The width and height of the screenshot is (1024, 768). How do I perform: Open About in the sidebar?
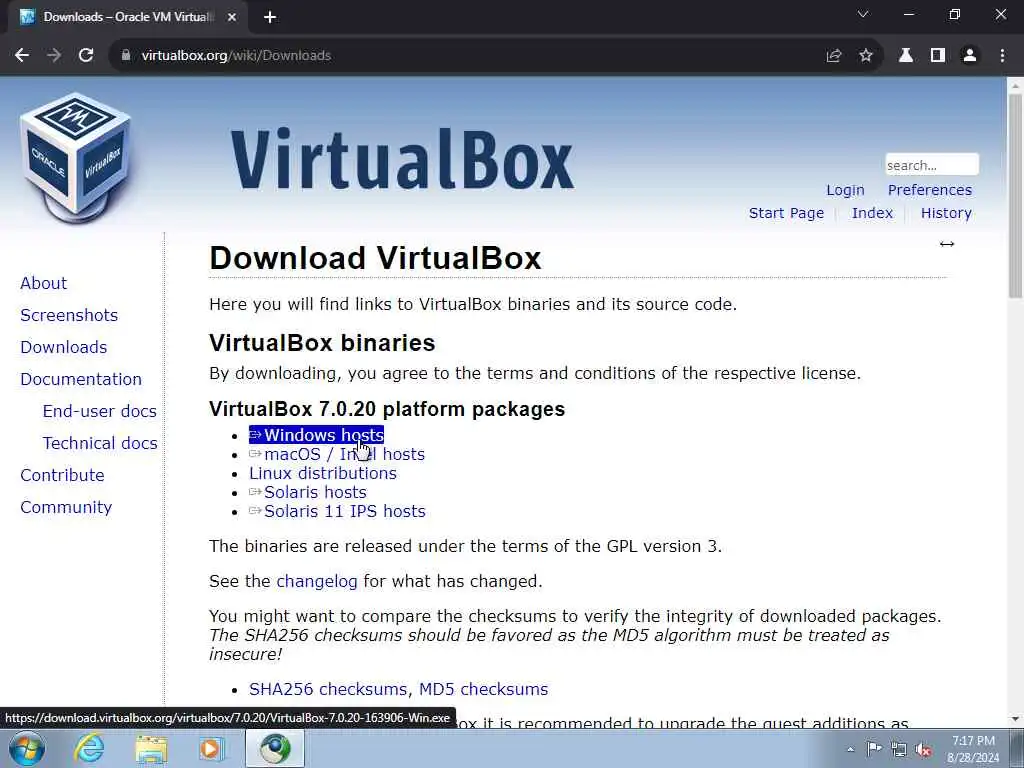point(43,283)
